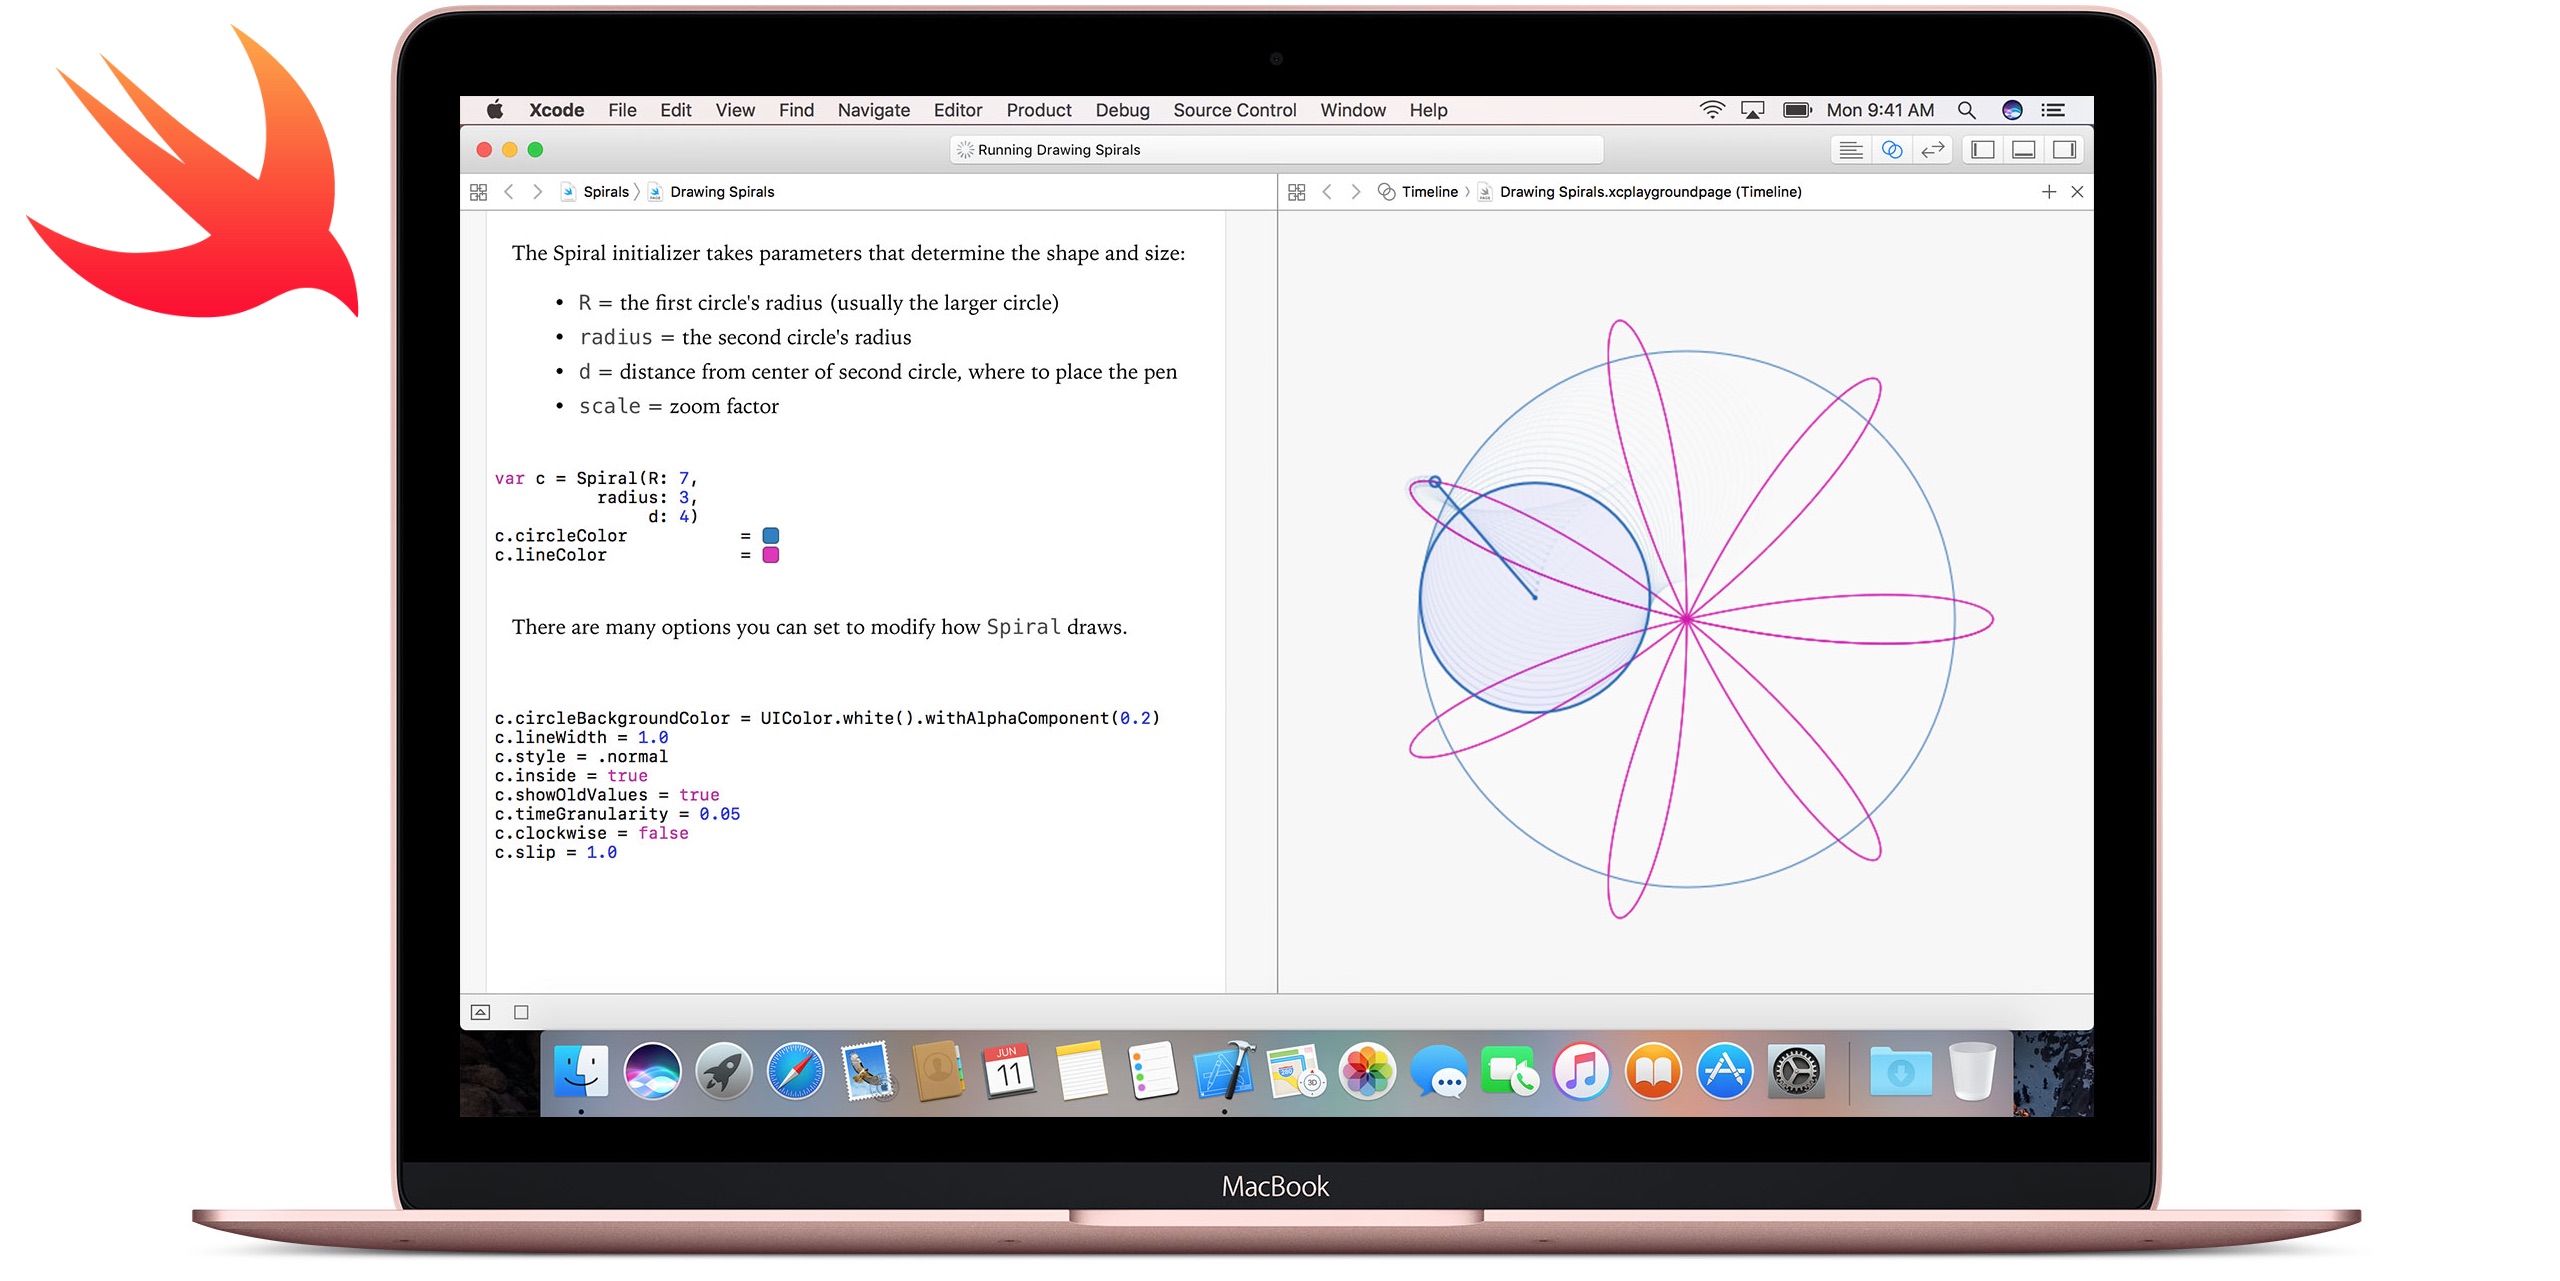Image resolution: width=2560 pixels, height=1281 pixels.
Task: Click the battery status icon
Action: [x=1797, y=110]
